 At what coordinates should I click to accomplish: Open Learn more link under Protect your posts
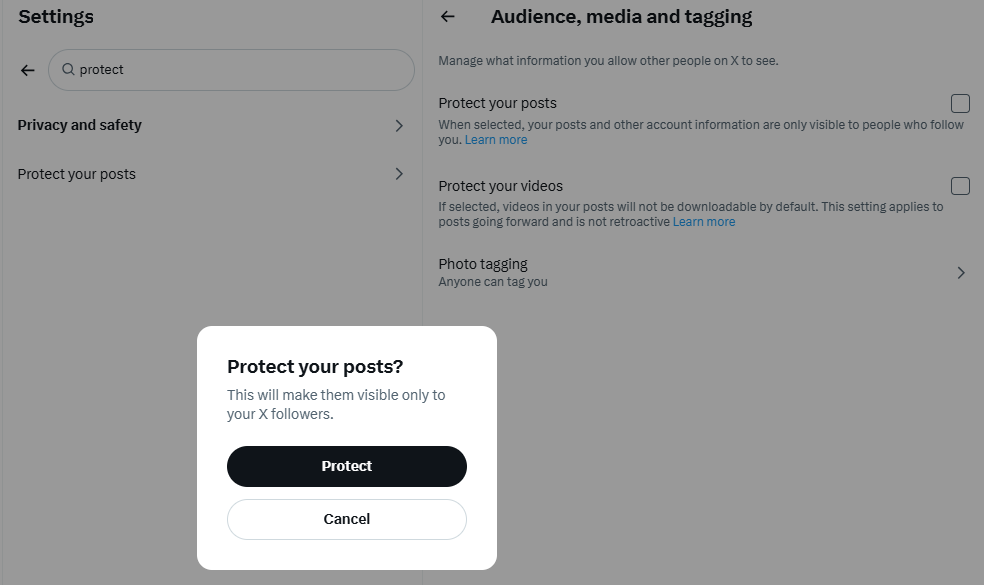[x=496, y=140]
